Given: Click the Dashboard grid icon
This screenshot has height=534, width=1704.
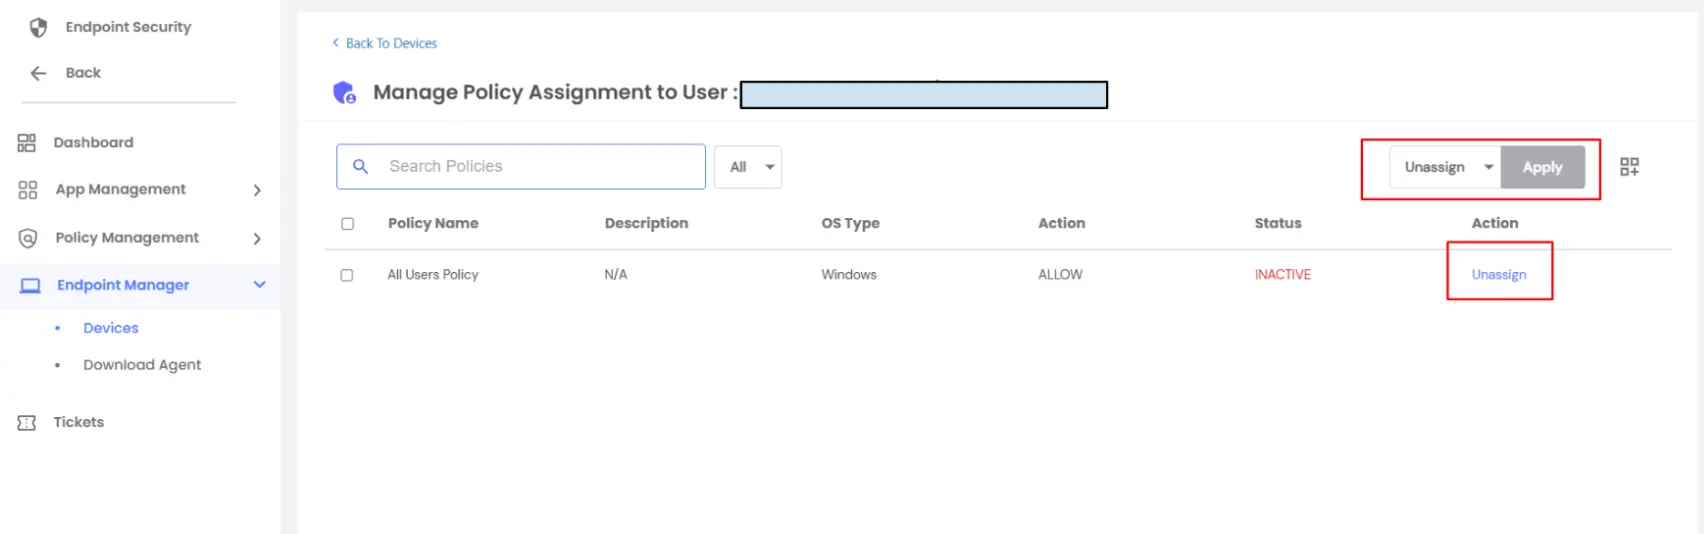Looking at the screenshot, I should 27,143.
